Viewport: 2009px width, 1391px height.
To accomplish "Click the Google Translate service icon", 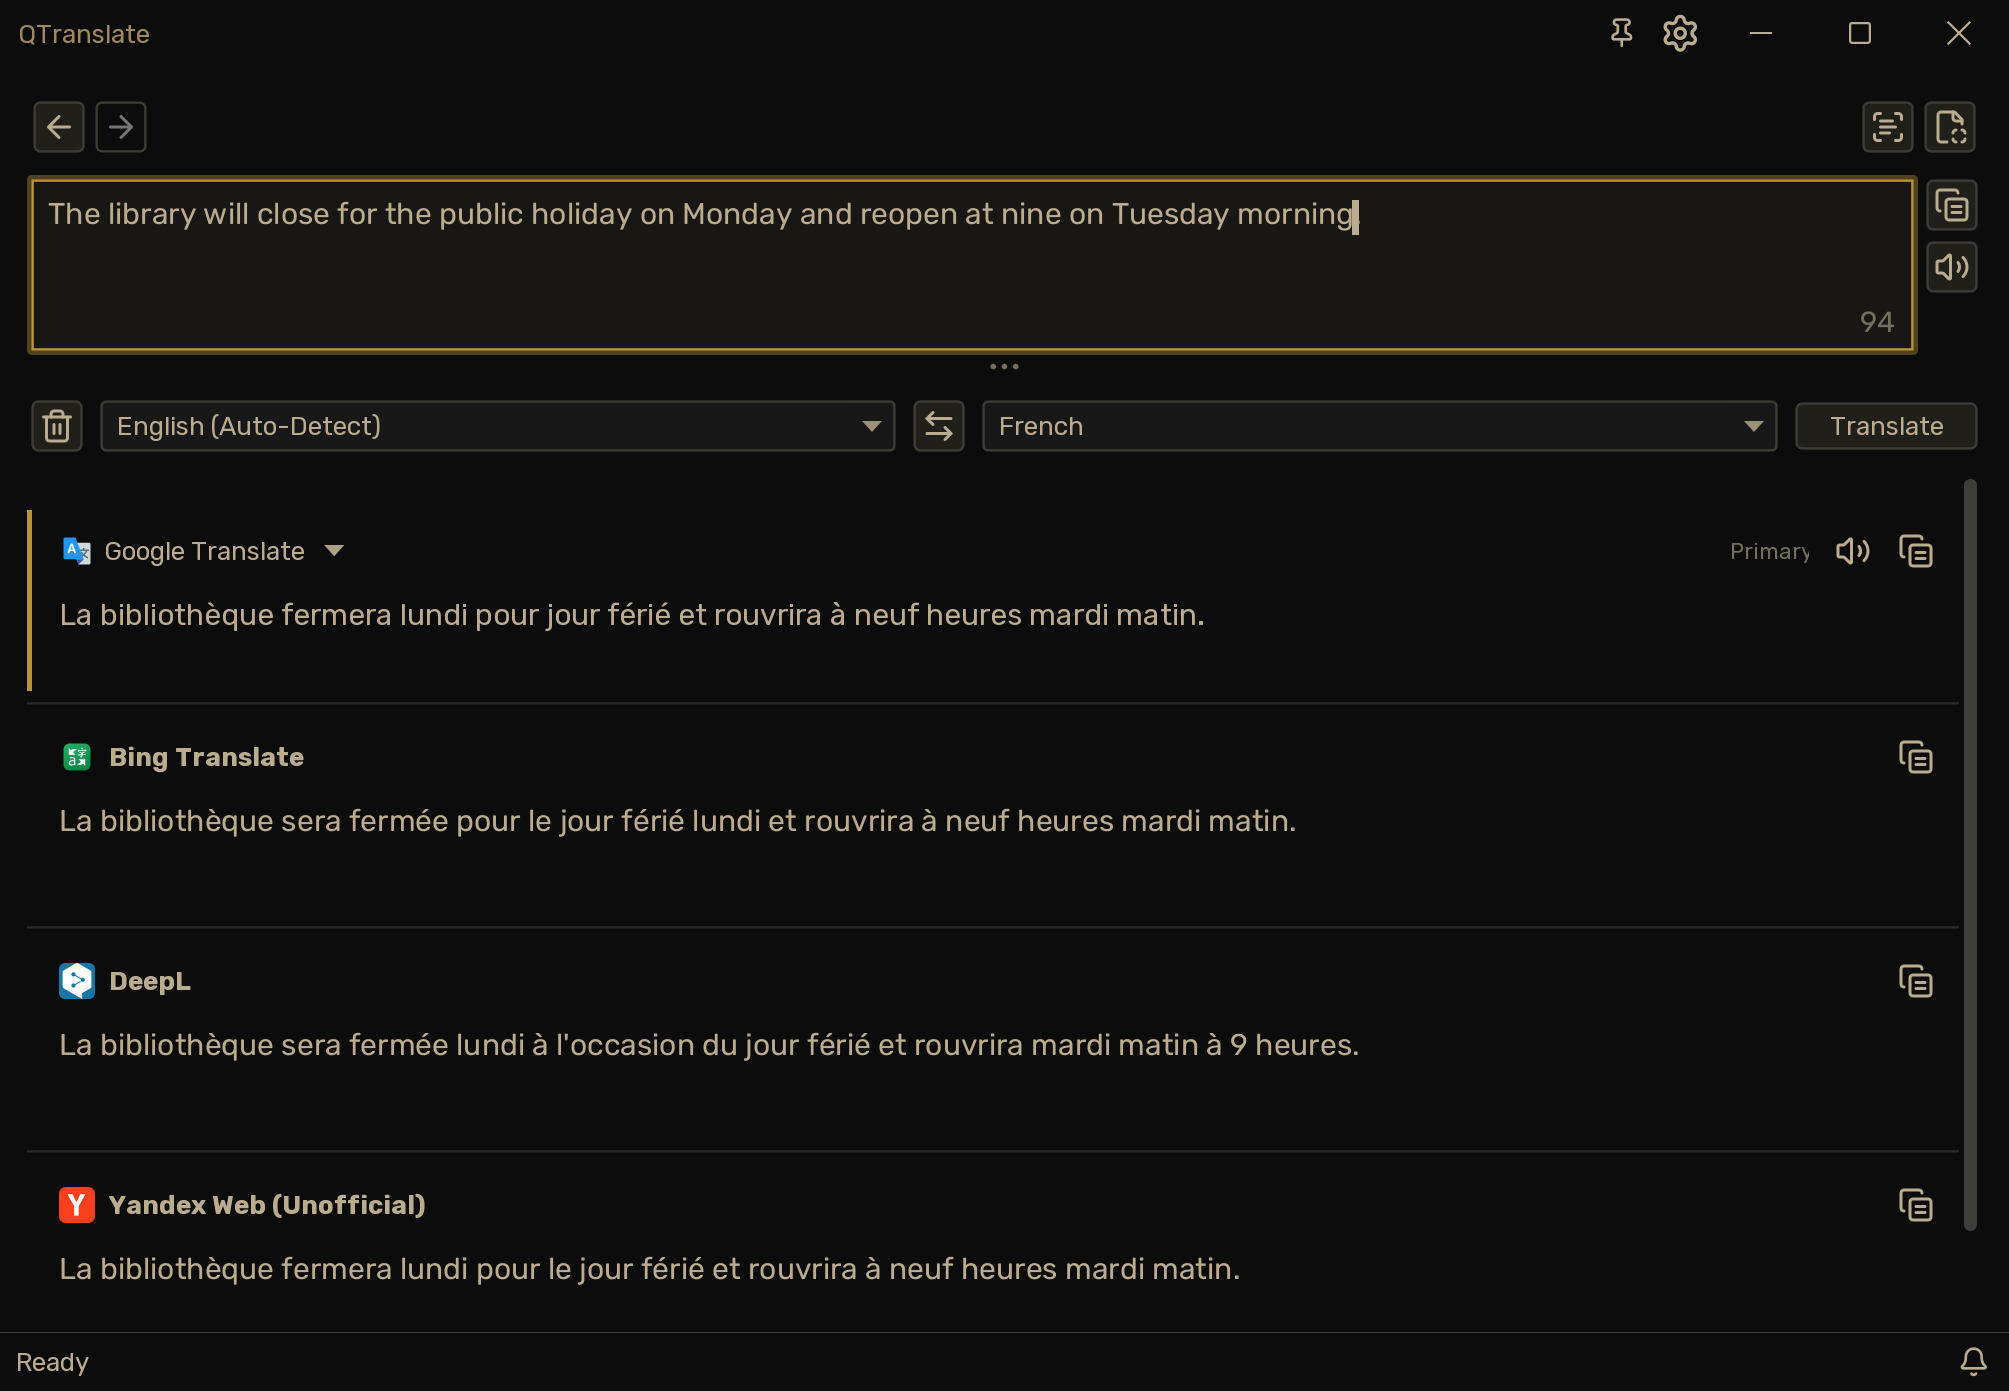I will (x=76, y=551).
